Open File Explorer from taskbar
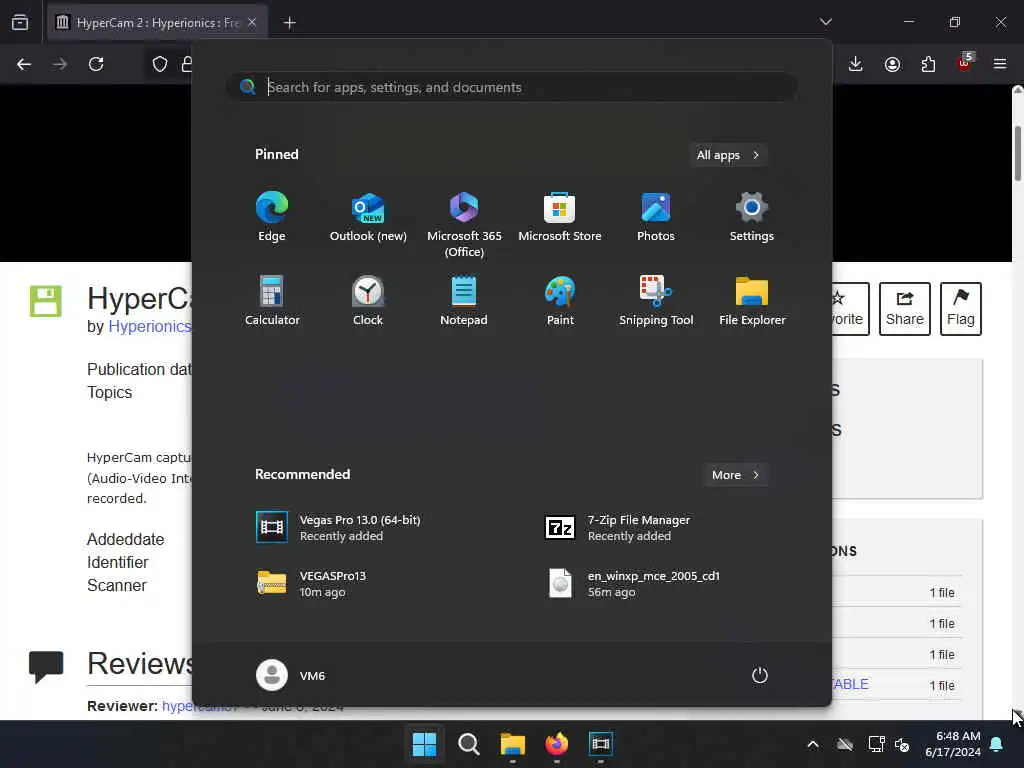Screen dimensions: 1024x768 click(x=513, y=744)
